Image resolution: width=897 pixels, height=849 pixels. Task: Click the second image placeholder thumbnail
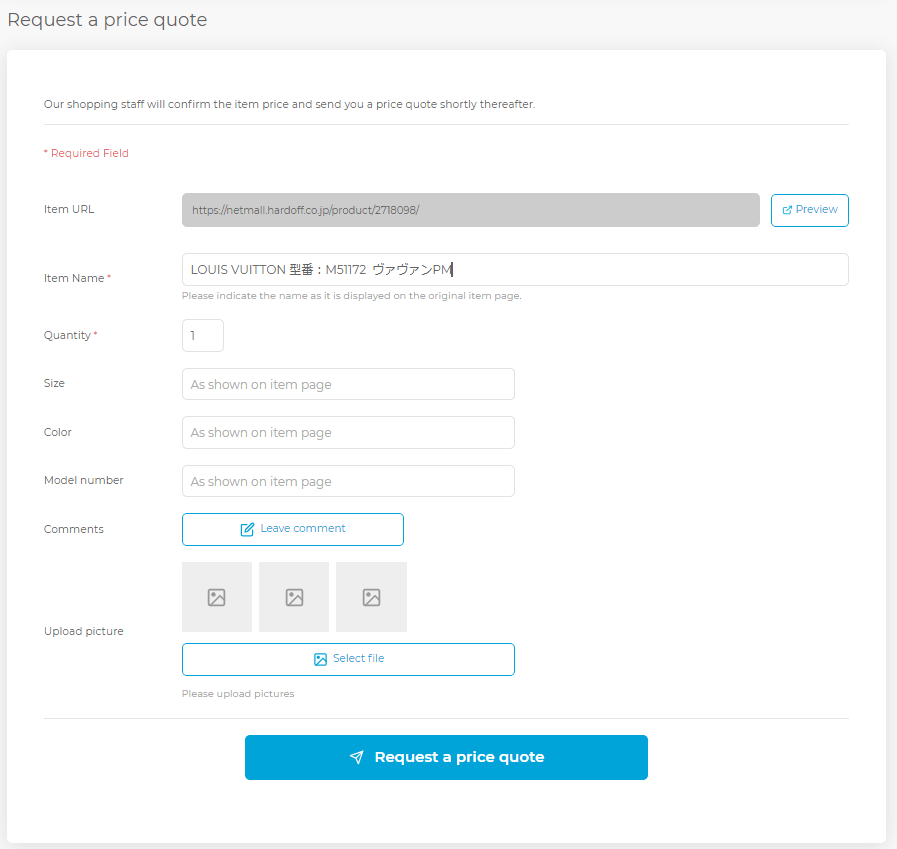click(x=294, y=597)
